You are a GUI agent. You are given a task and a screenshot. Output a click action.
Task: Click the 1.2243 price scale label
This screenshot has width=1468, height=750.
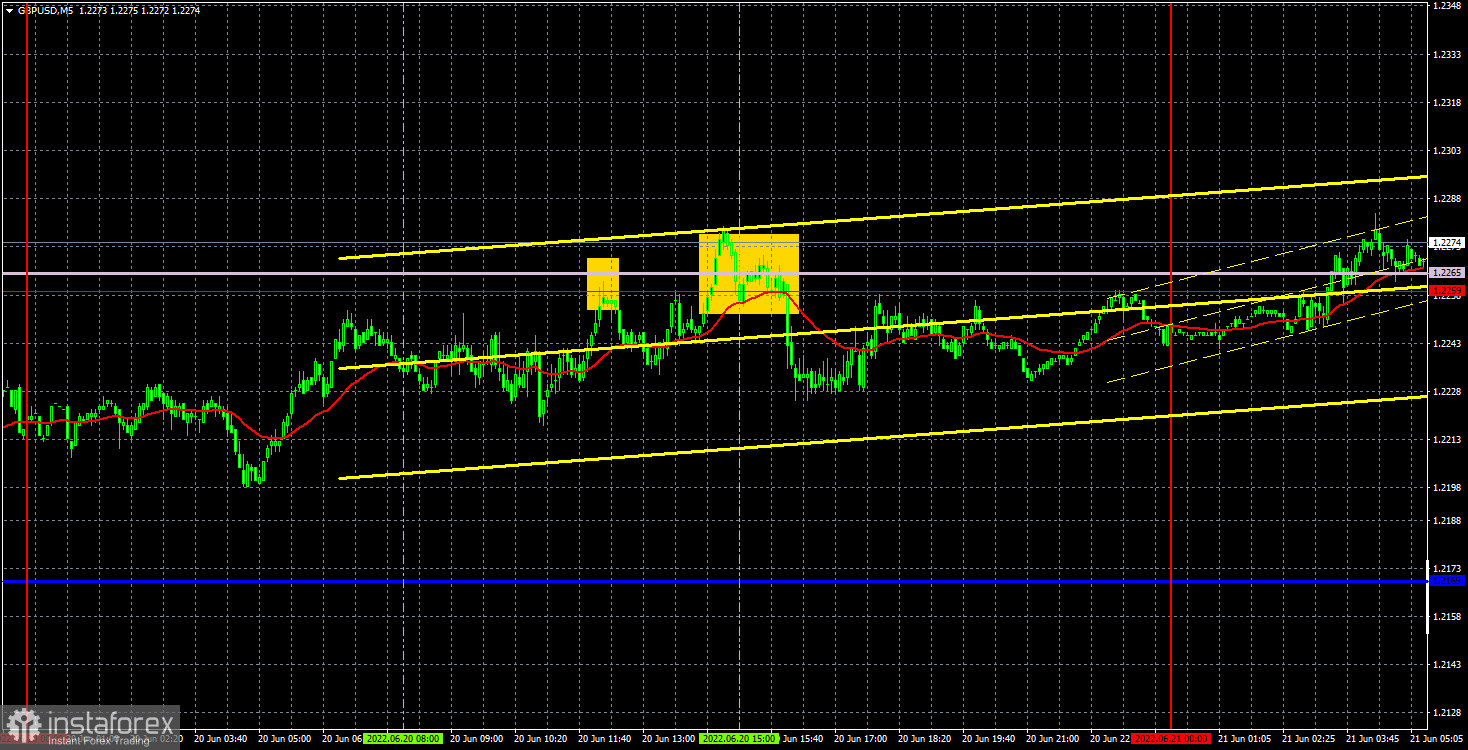(1447, 344)
